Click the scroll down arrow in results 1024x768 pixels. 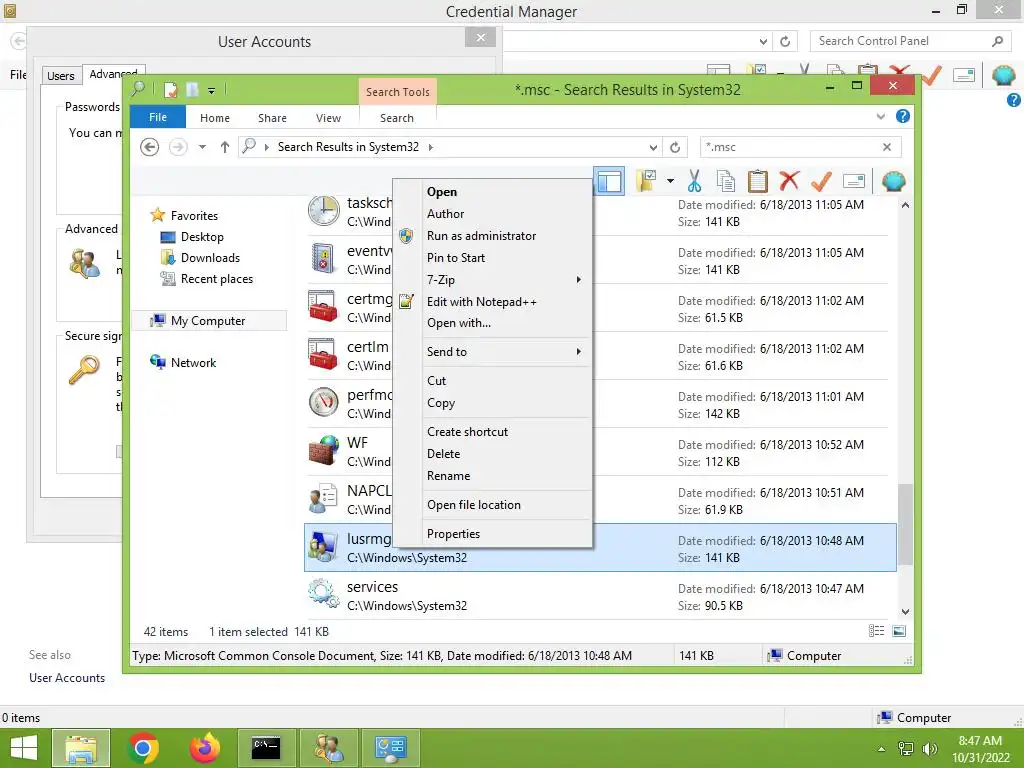click(x=905, y=612)
